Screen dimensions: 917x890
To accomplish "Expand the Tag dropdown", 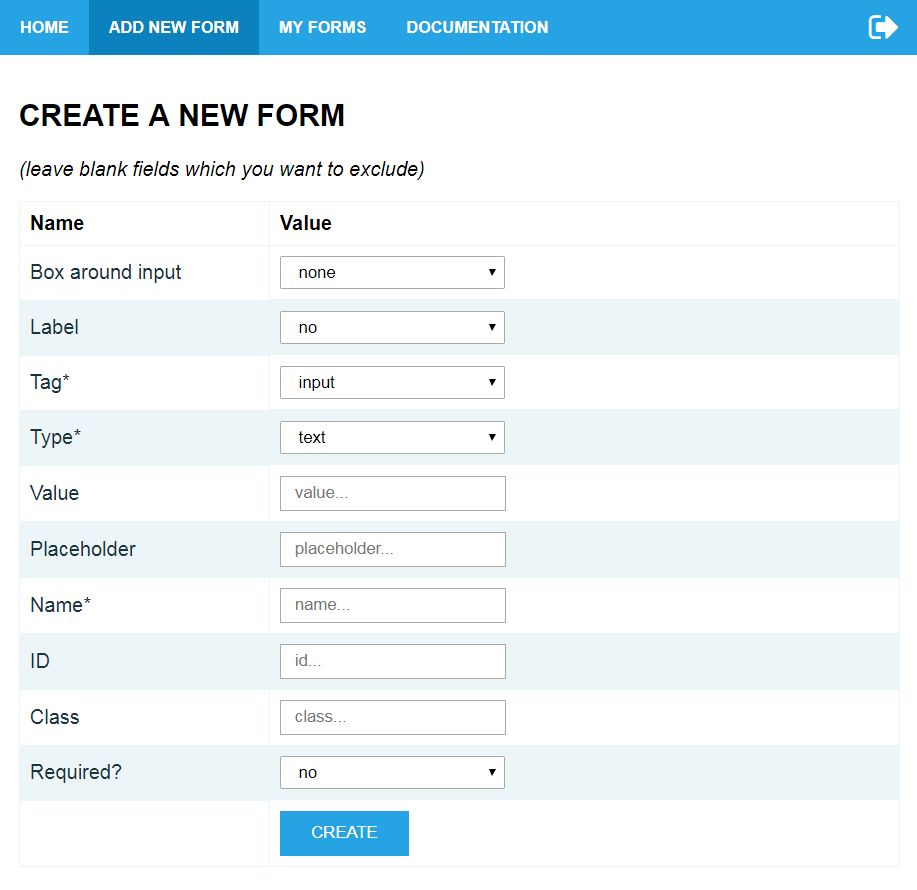I will pyautogui.click(x=392, y=382).
